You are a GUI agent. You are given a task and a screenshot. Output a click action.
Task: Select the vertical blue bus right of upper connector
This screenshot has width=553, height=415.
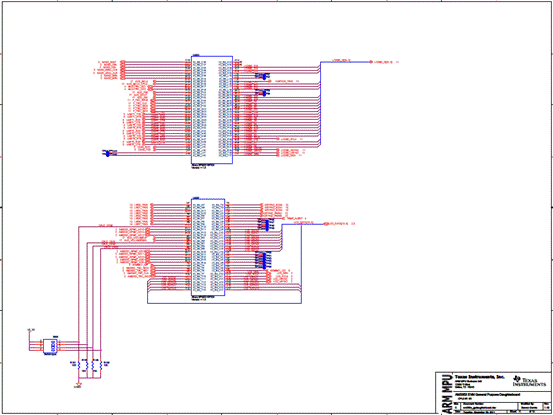[x=321, y=104]
